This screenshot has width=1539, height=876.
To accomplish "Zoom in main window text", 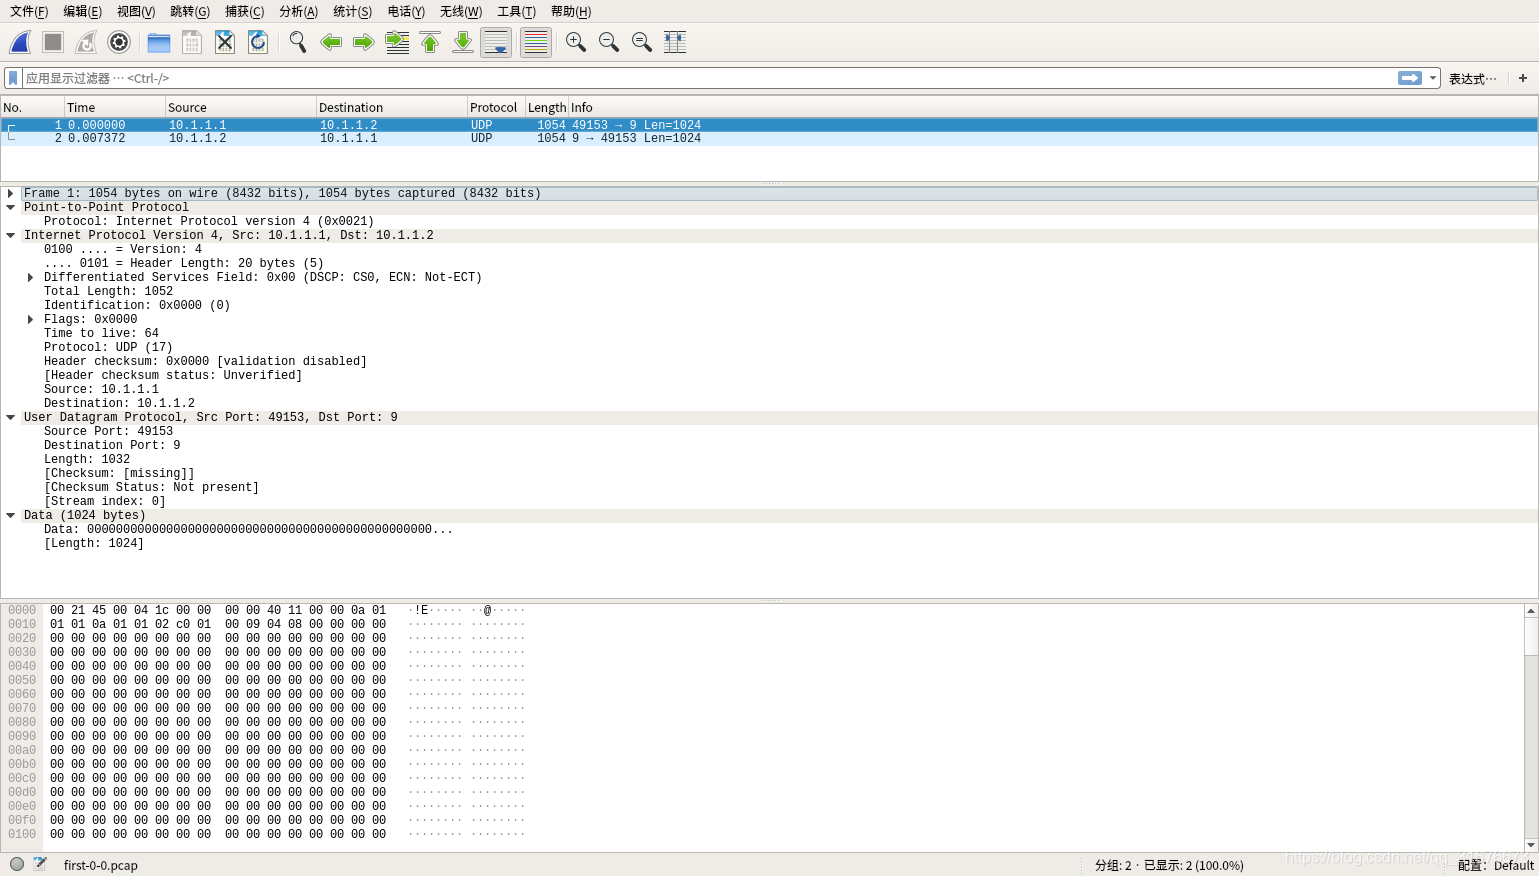I will (x=576, y=42).
